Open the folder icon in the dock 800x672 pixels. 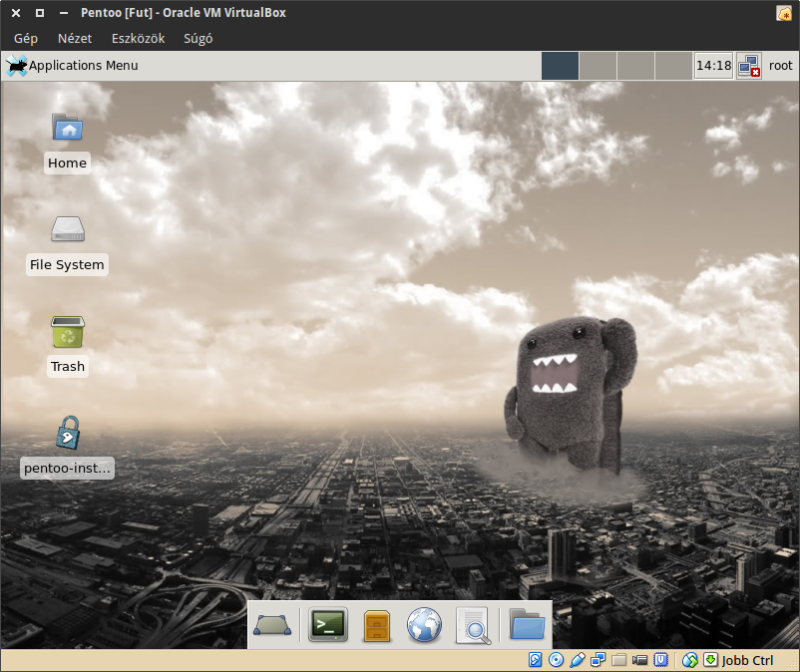pos(527,624)
